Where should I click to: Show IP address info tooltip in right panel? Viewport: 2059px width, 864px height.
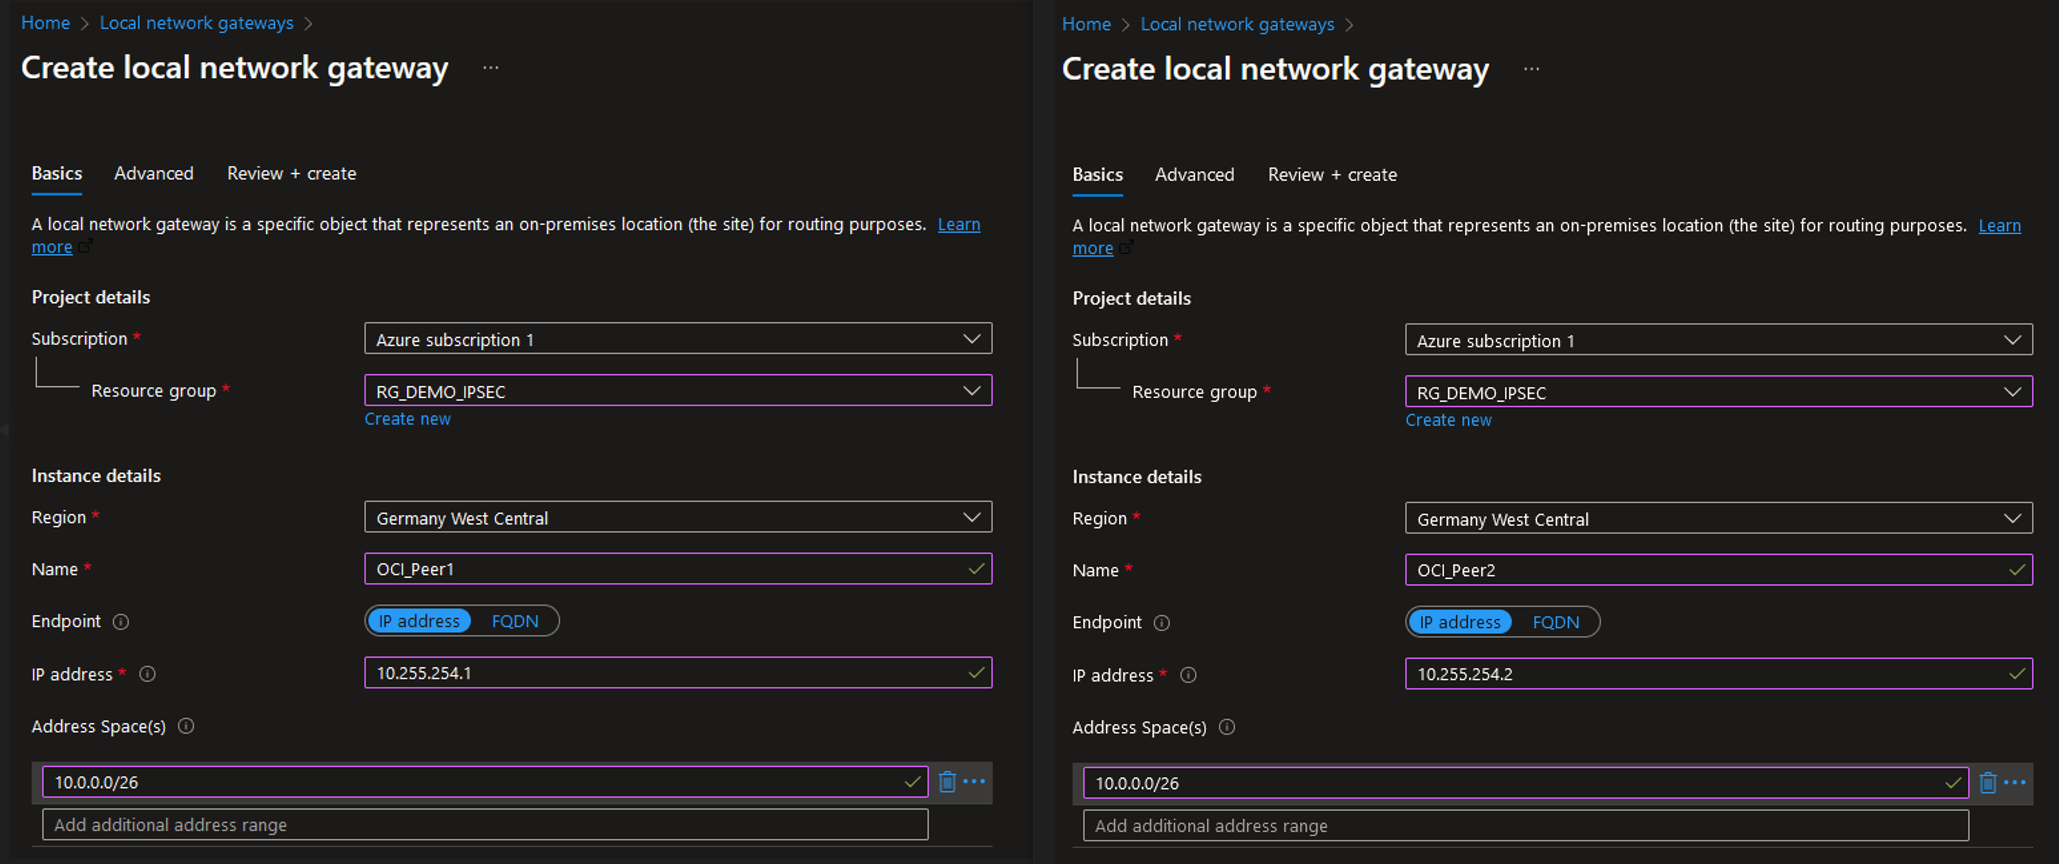(x=1188, y=675)
